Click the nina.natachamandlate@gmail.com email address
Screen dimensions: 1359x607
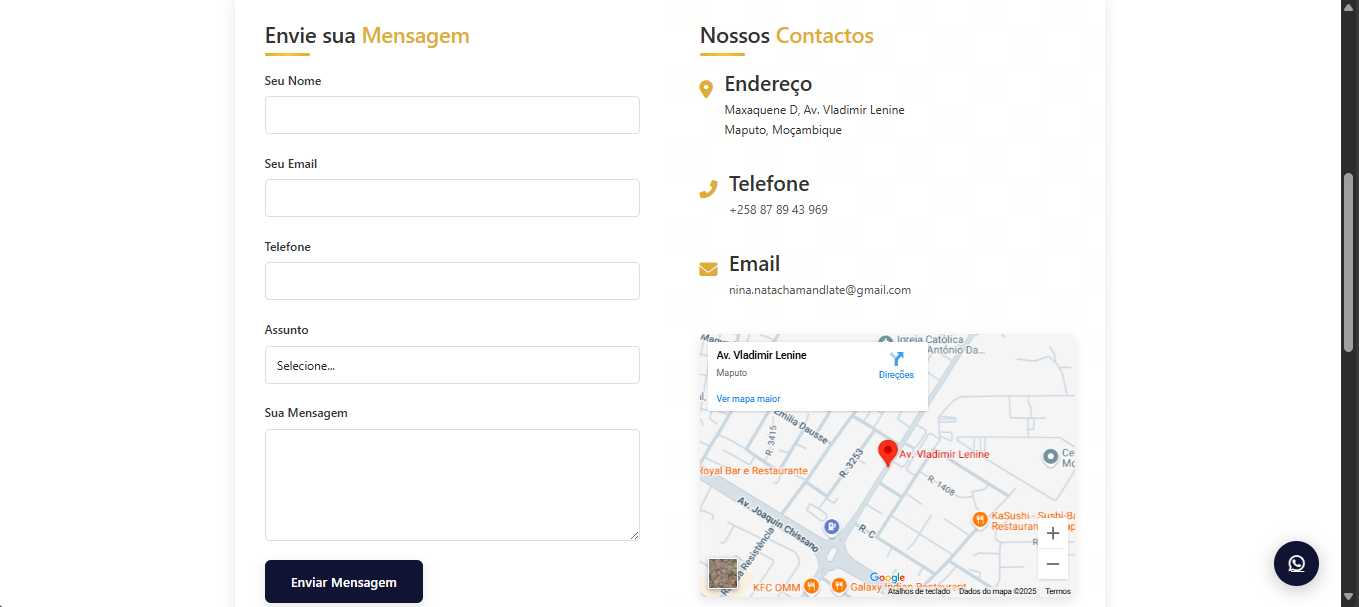[819, 290]
